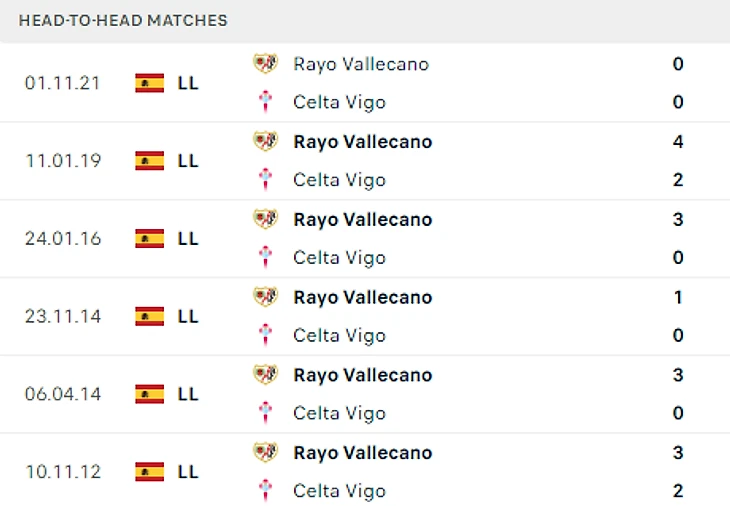Click Celta Vigo crest in 01.11.21 match
730x506 pixels.
[x=265, y=102]
